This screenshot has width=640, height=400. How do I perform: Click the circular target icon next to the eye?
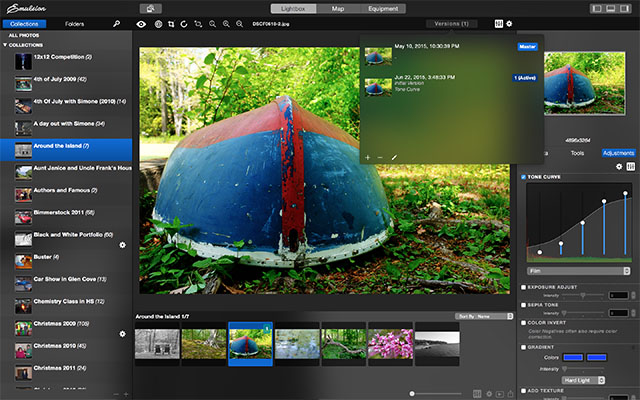click(x=158, y=24)
